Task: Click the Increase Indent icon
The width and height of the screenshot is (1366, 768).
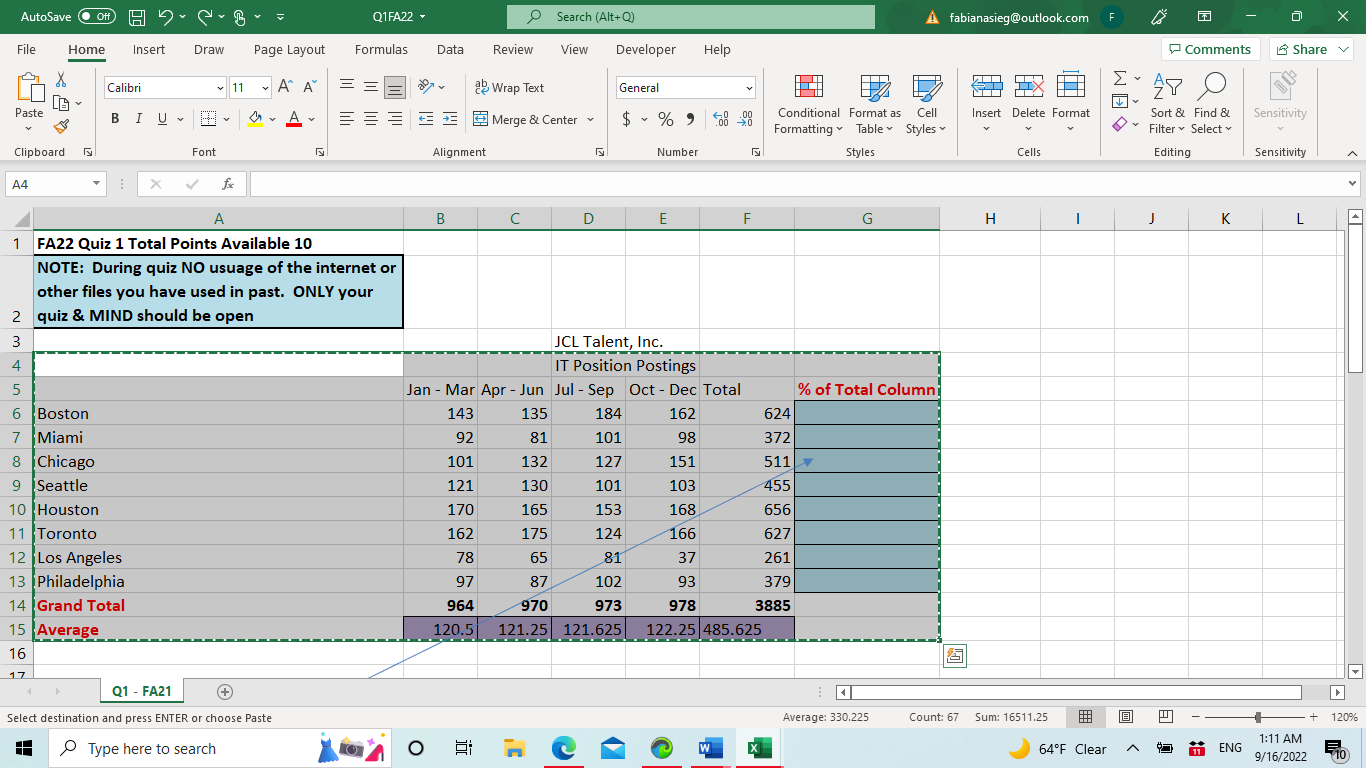Action: point(449,119)
